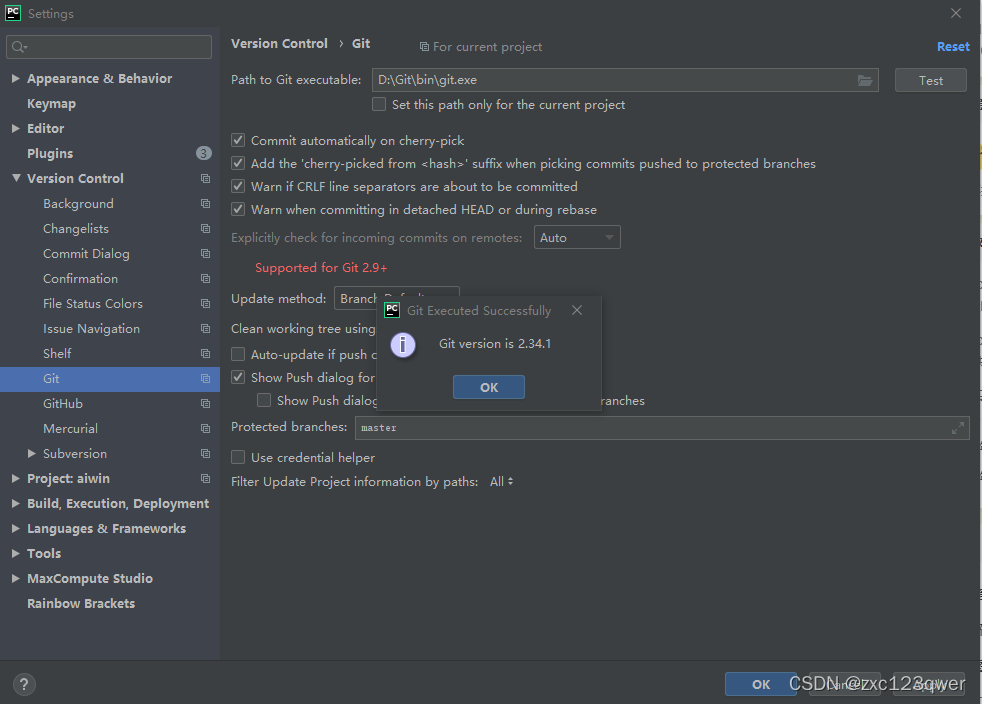Click the per-project icon next to Changelists
982x704 pixels.
[x=205, y=229]
